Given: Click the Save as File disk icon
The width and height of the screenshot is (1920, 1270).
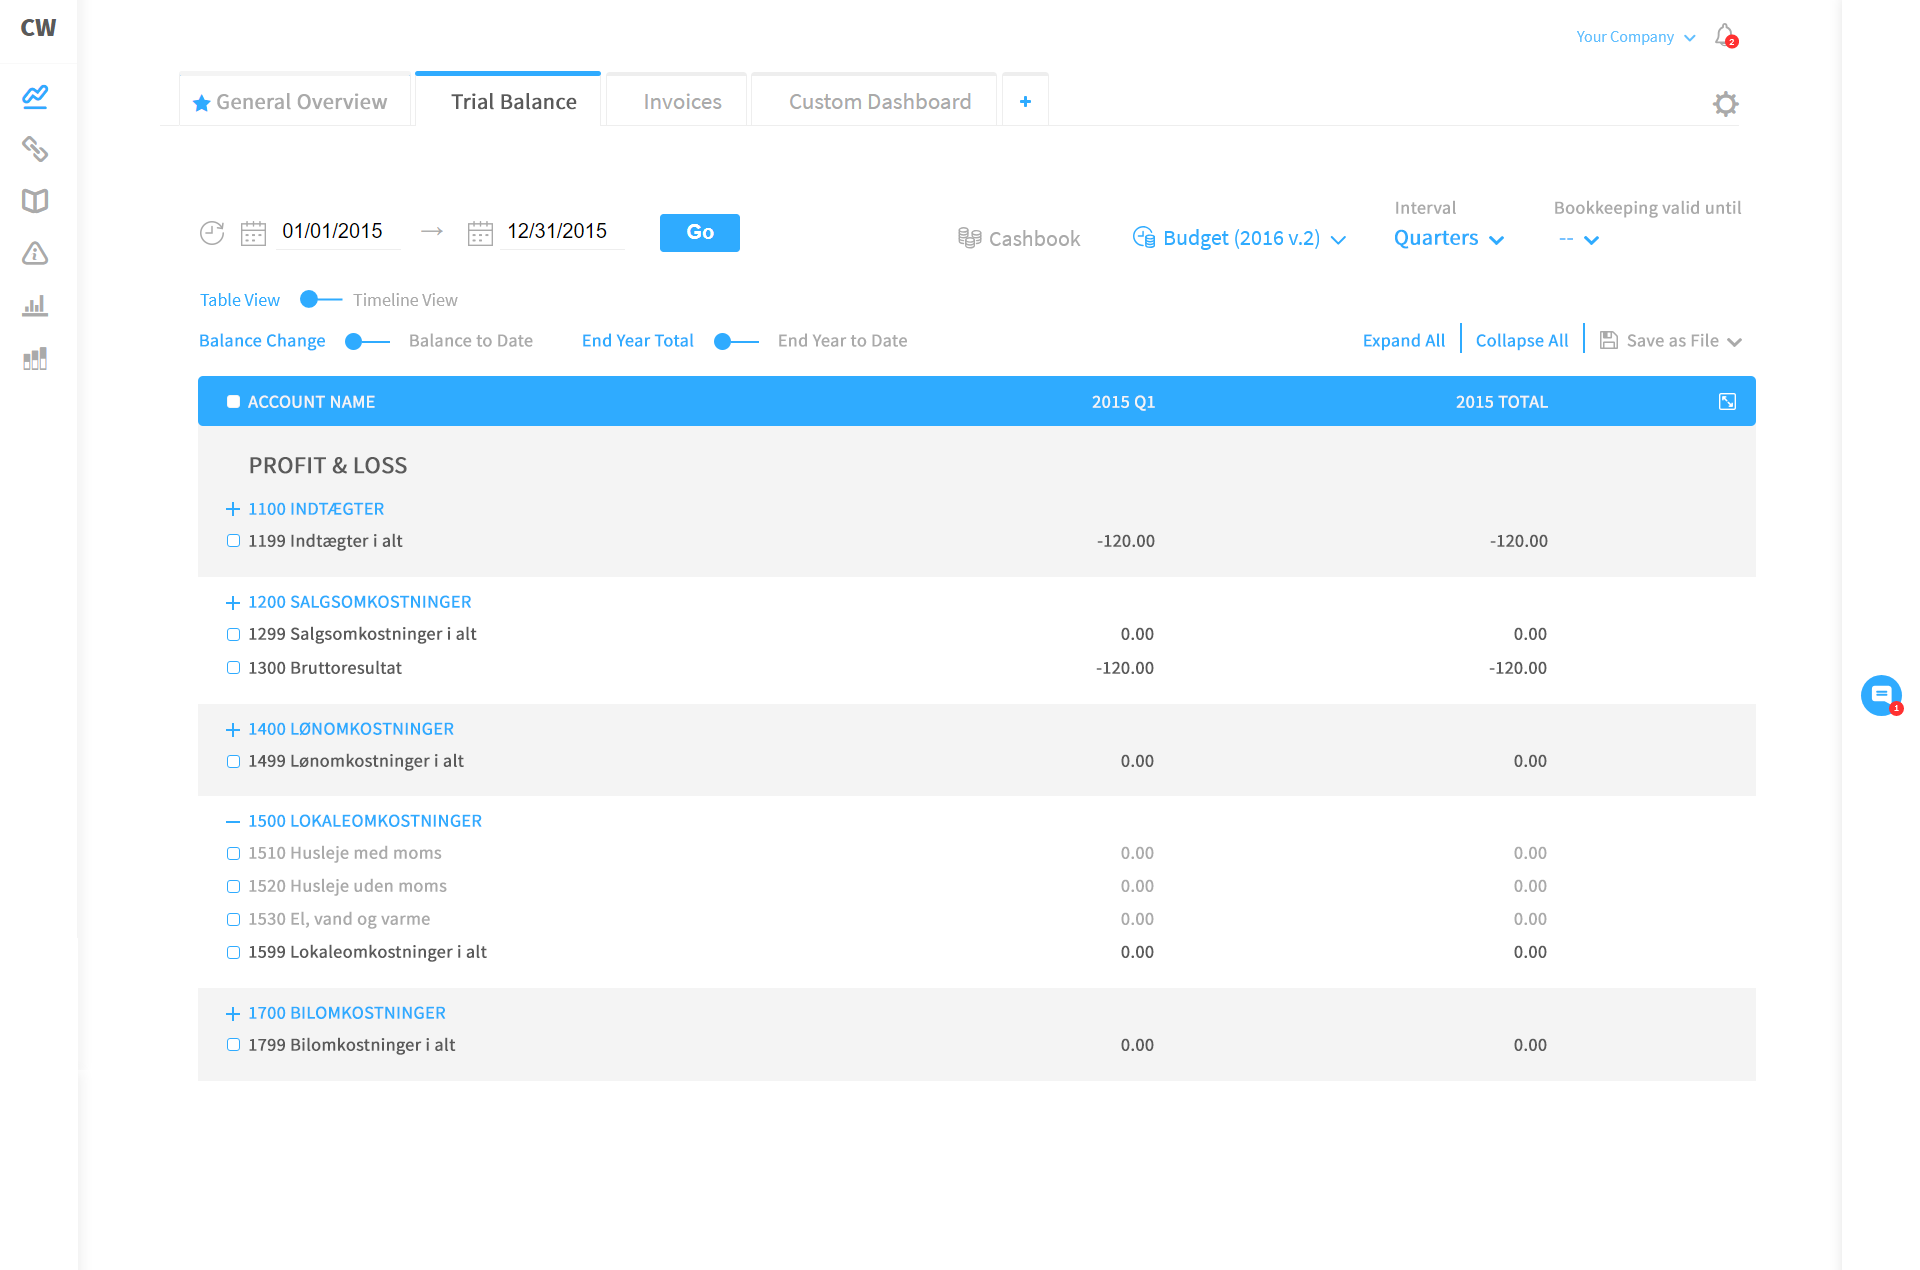Looking at the screenshot, I should click(1608, 340).
